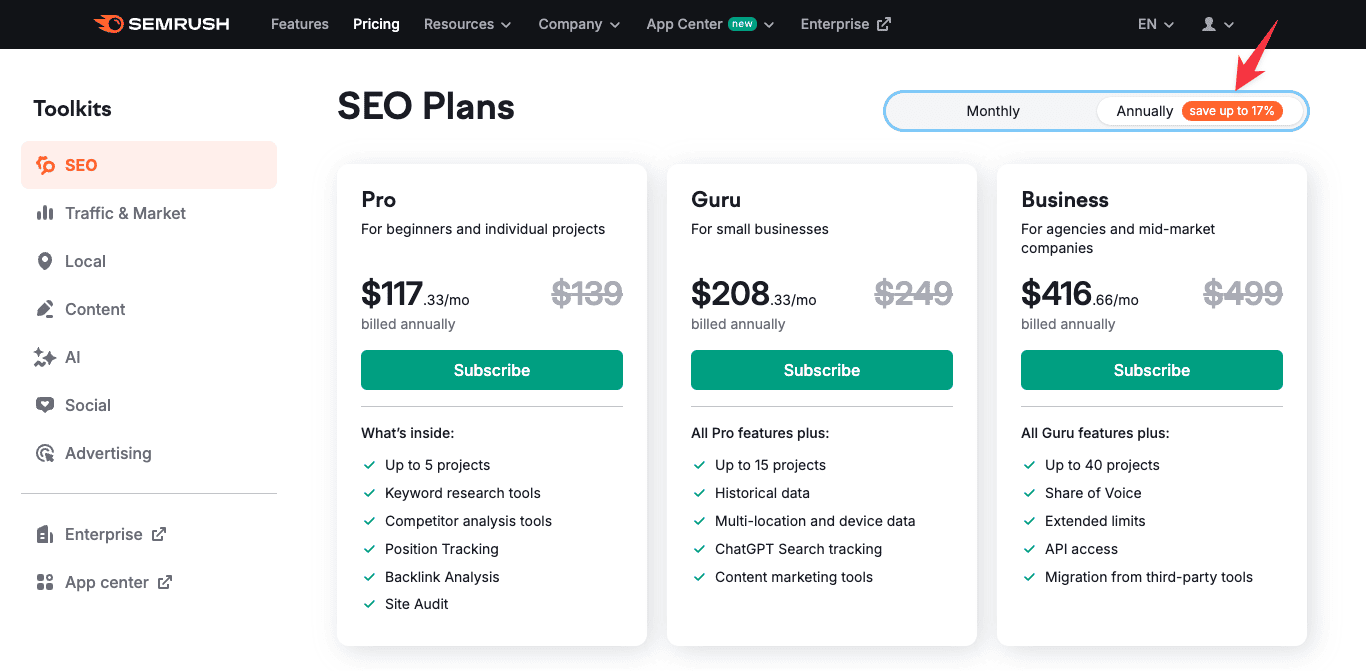Click the Semrush flame logo

point(108,24)
